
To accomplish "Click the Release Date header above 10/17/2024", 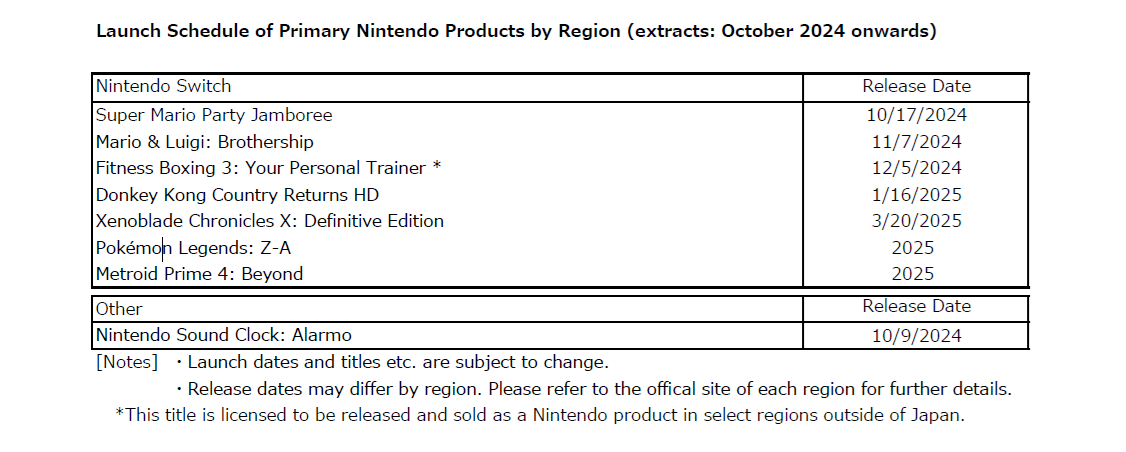I will pyautogui.click(x=916, y=87).
